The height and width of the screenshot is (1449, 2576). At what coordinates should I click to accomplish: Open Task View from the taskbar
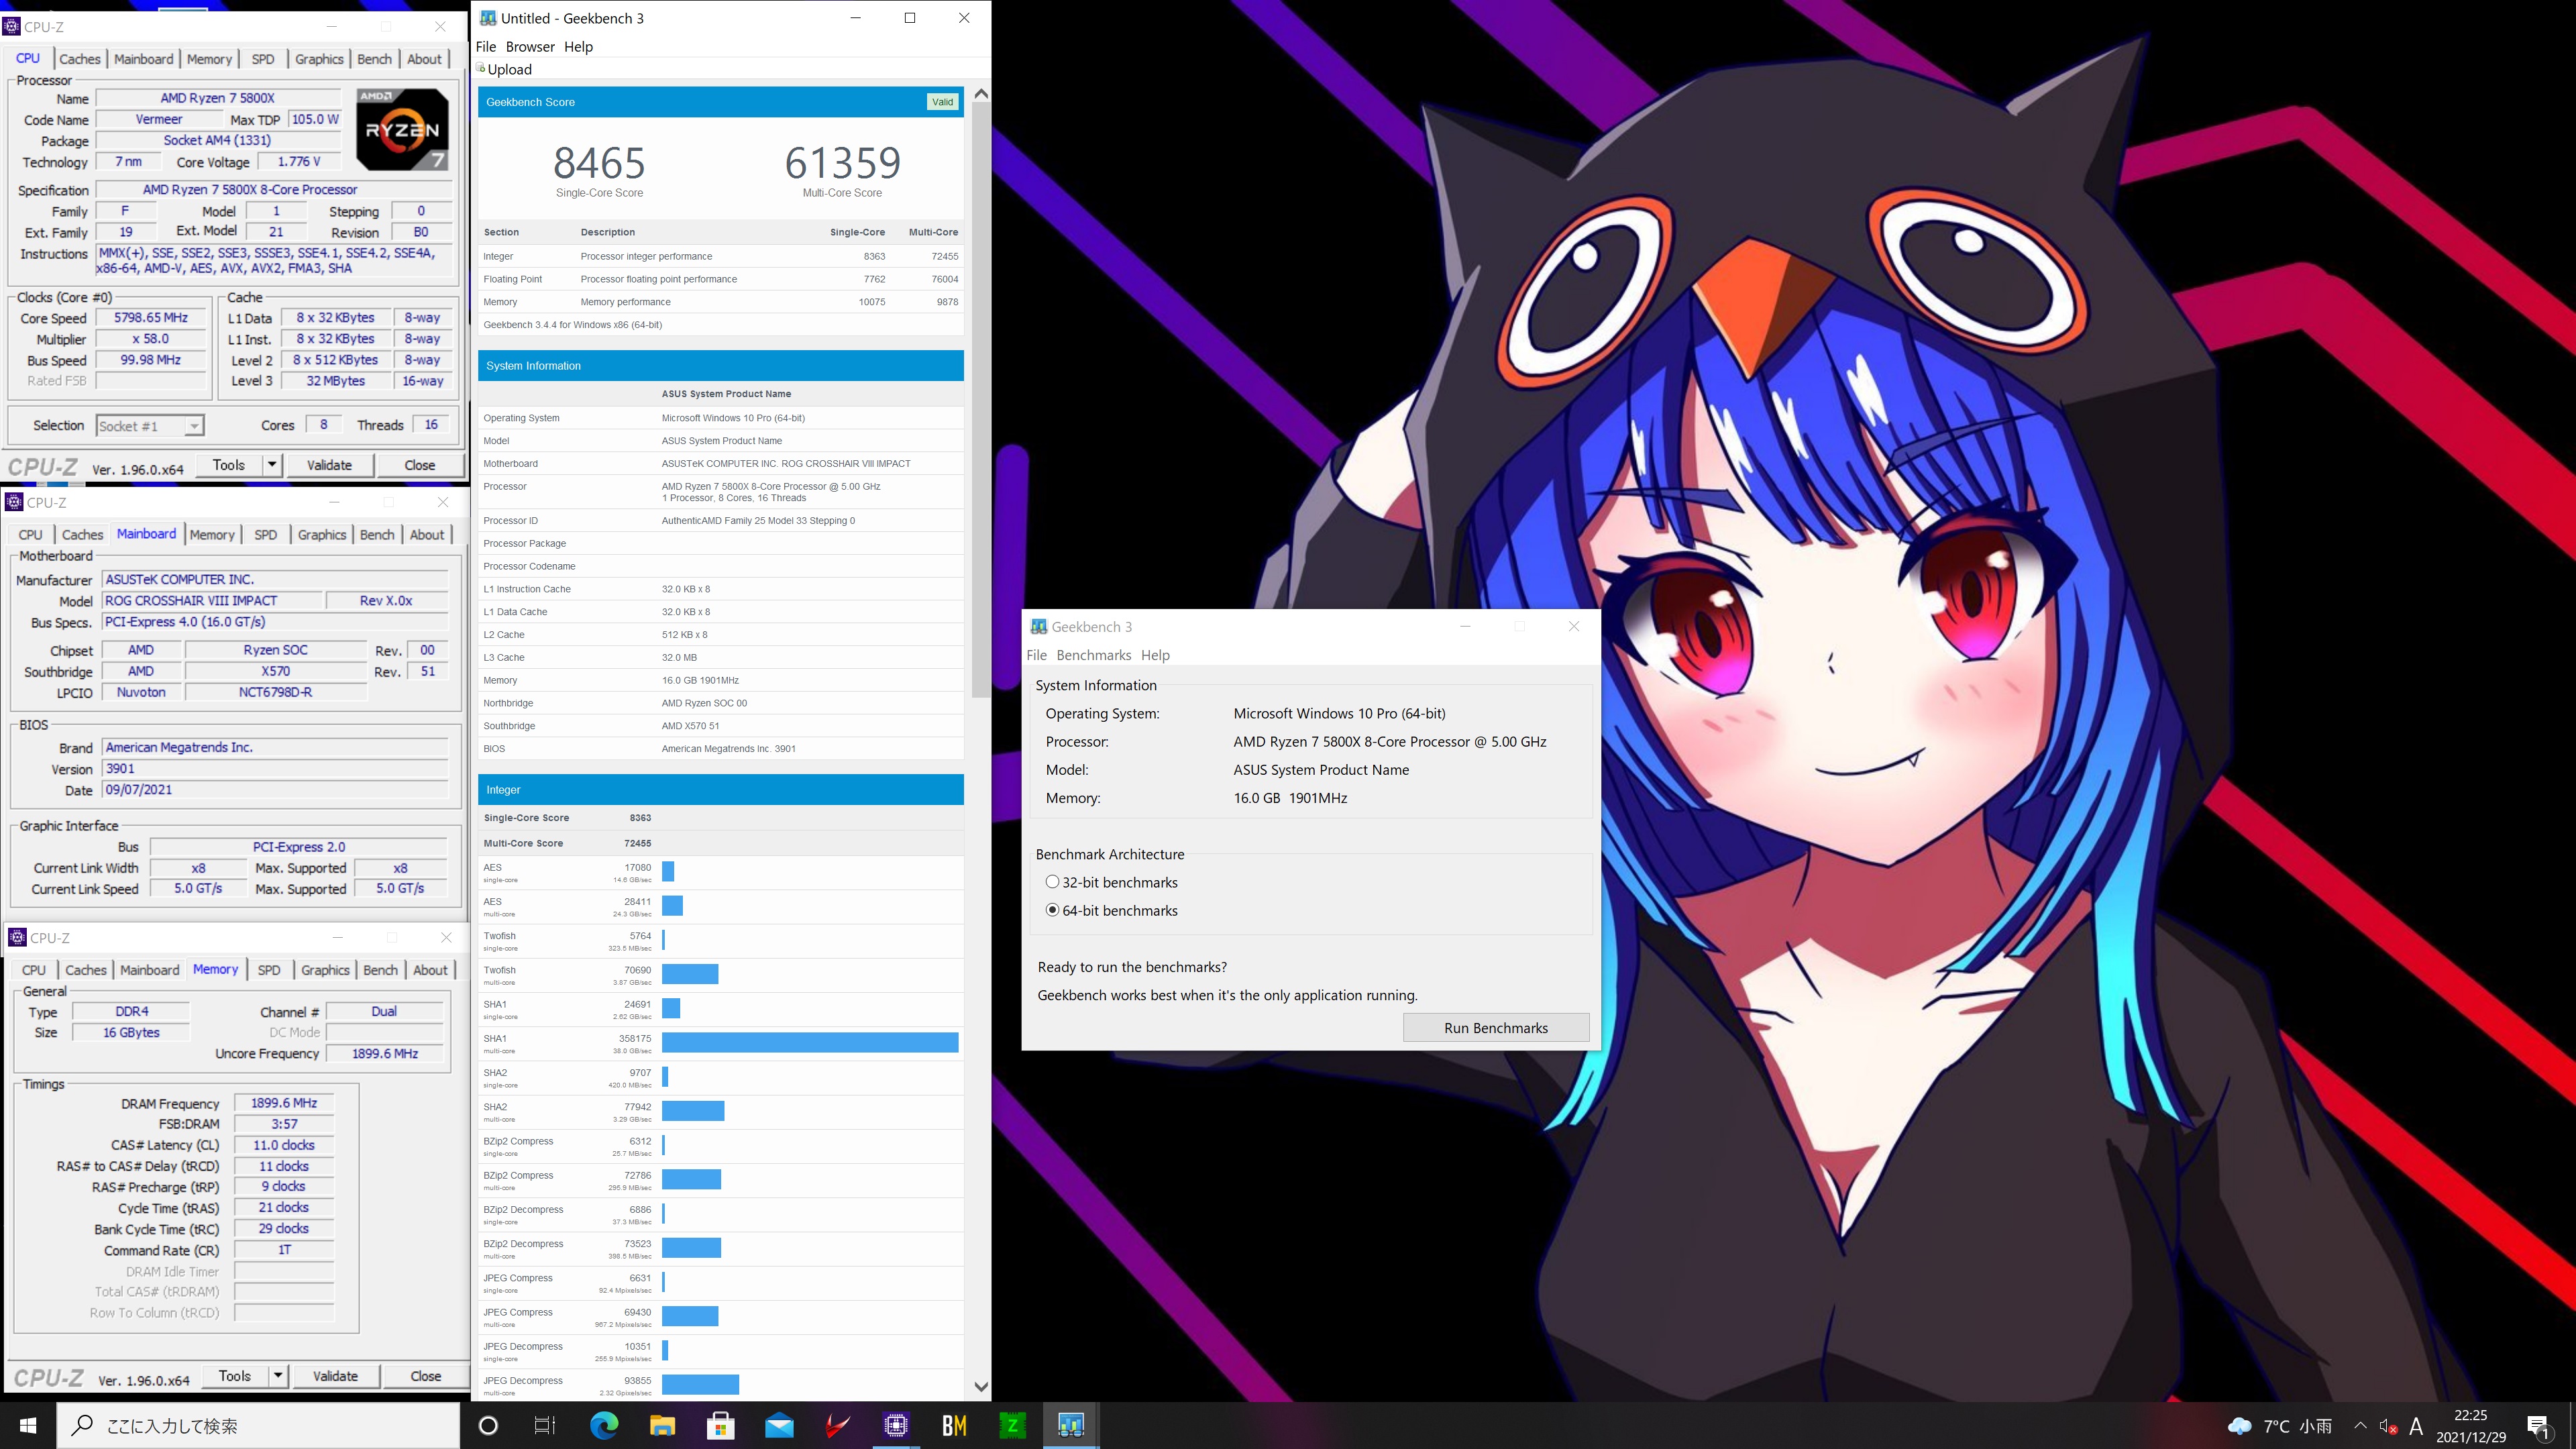[x=545, y=1425]
